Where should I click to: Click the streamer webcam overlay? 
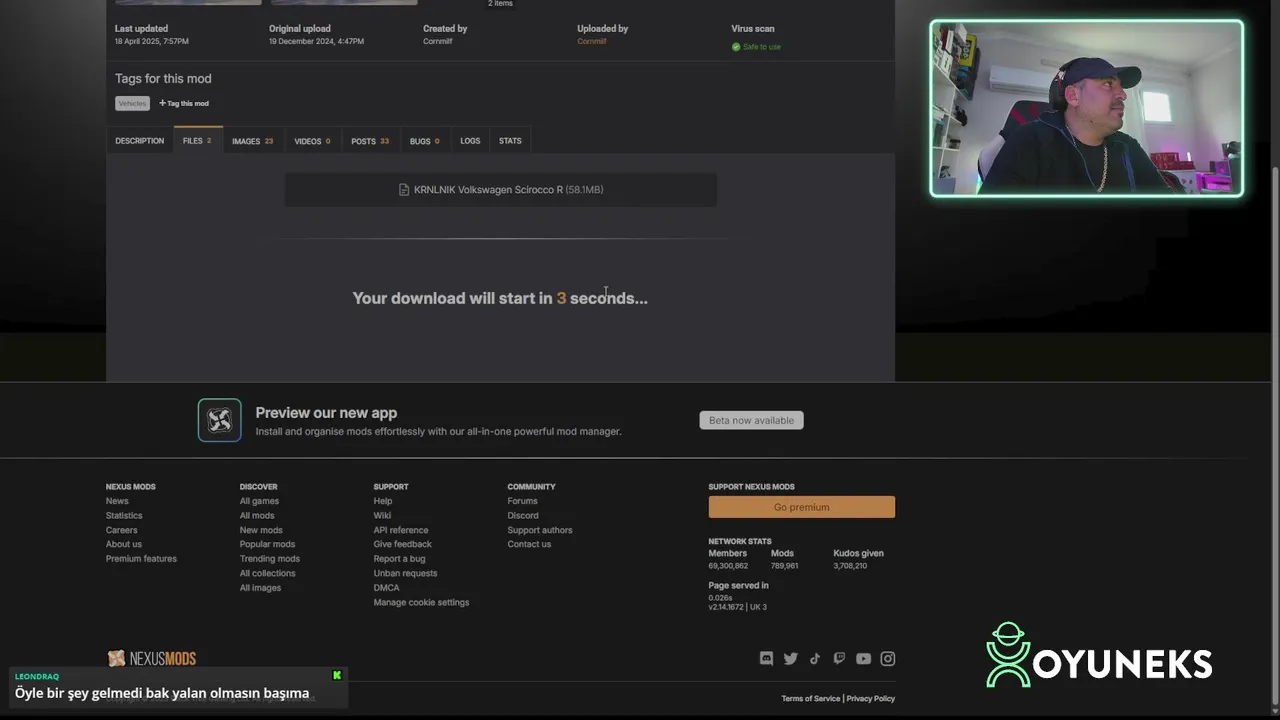pos(1087,108)
